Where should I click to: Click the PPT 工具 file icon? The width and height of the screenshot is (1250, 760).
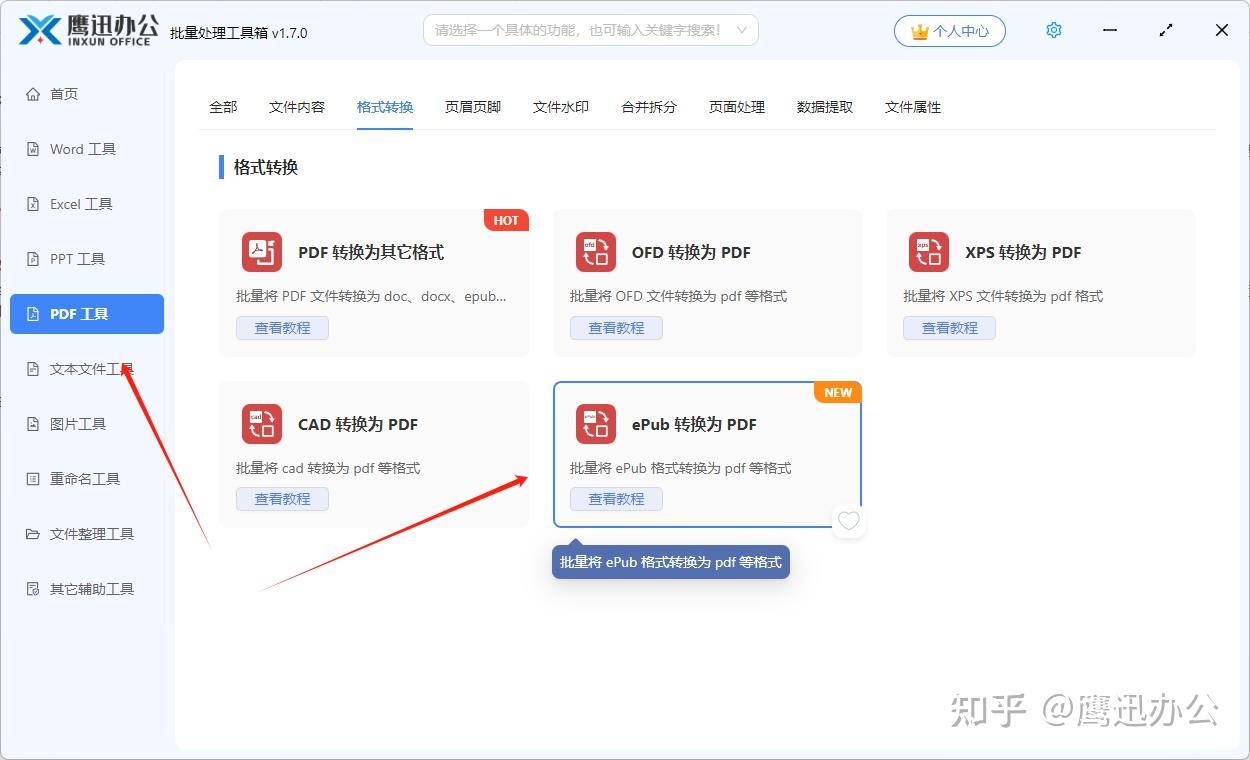coord(33,259)
